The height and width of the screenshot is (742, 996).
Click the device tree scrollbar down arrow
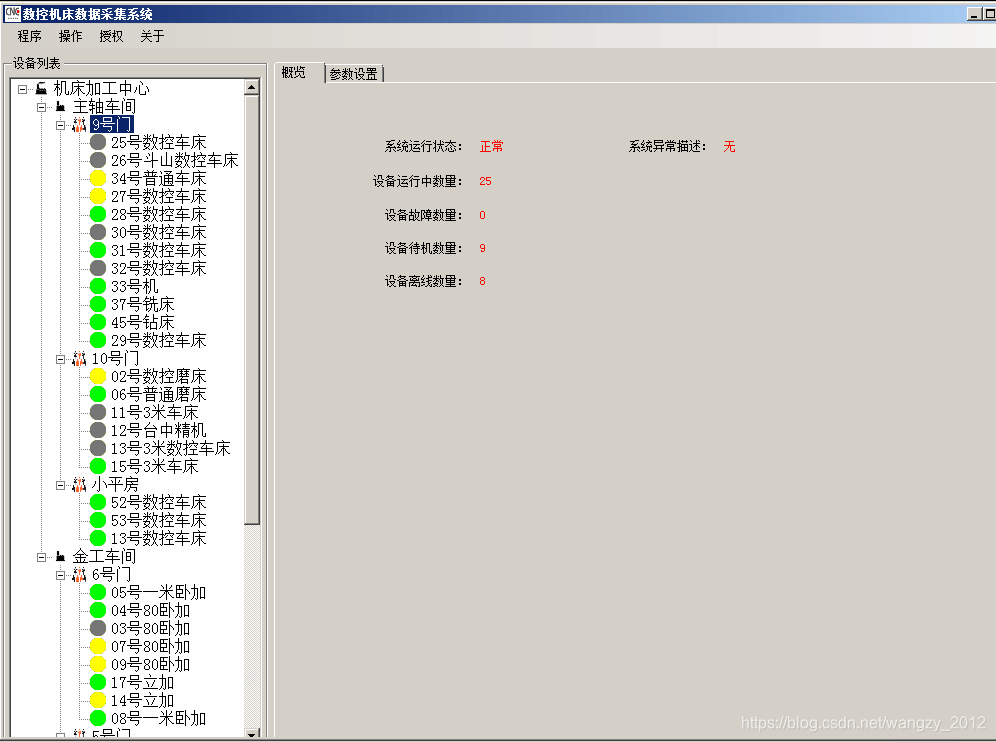[253, 733]
